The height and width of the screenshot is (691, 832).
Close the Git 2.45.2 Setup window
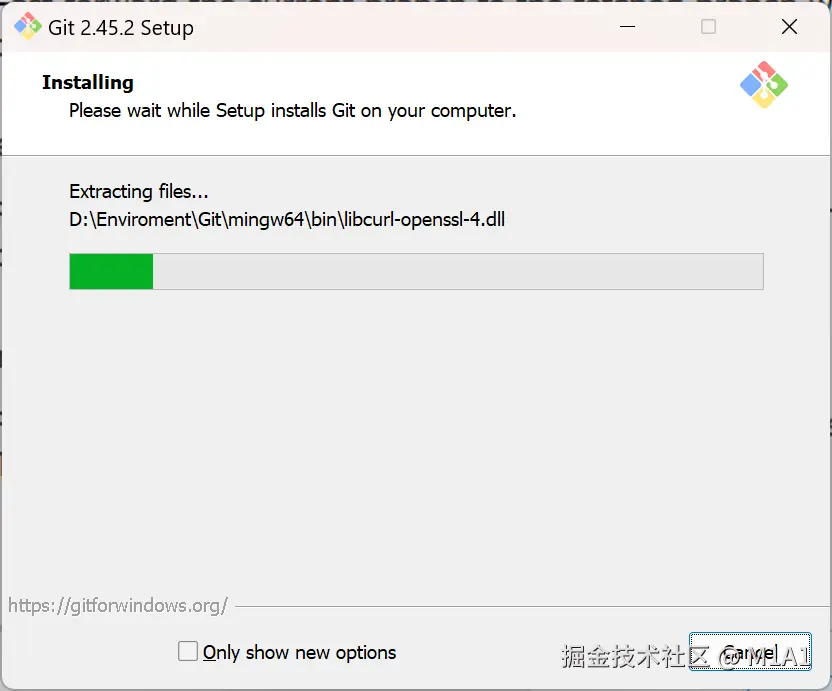[790, 27]
